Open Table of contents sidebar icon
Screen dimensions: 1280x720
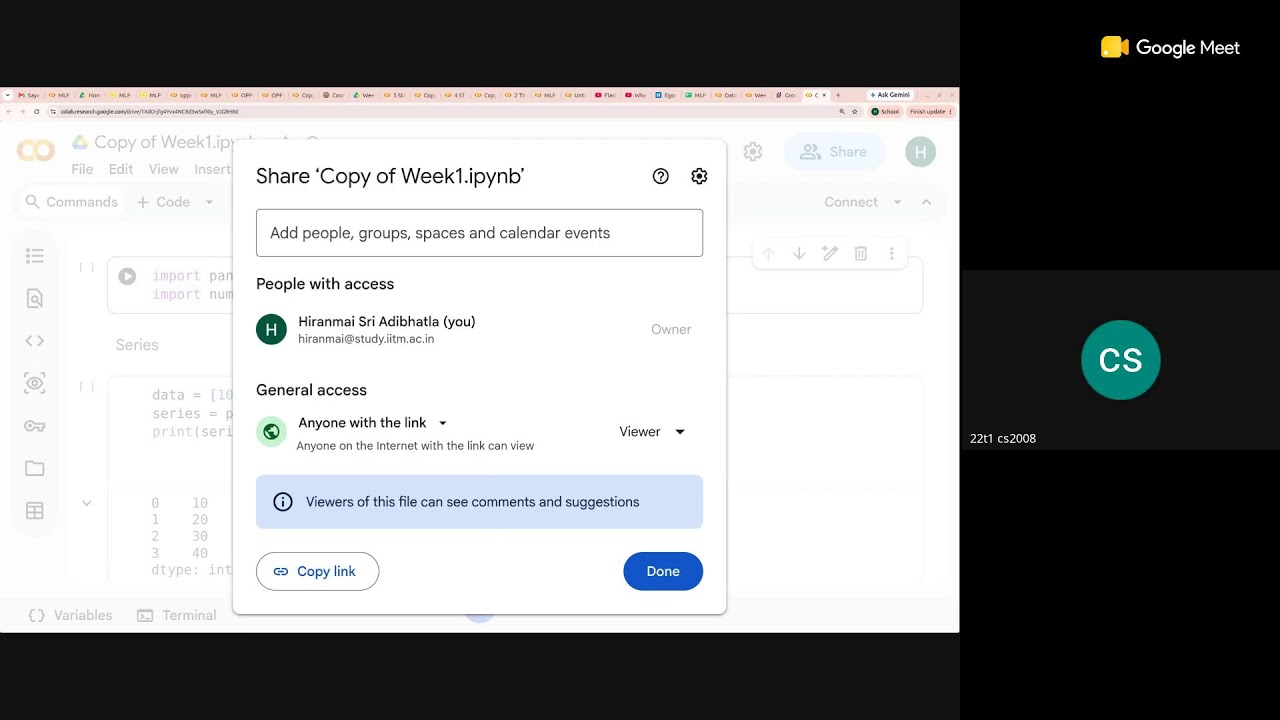(x=35, y=256)
